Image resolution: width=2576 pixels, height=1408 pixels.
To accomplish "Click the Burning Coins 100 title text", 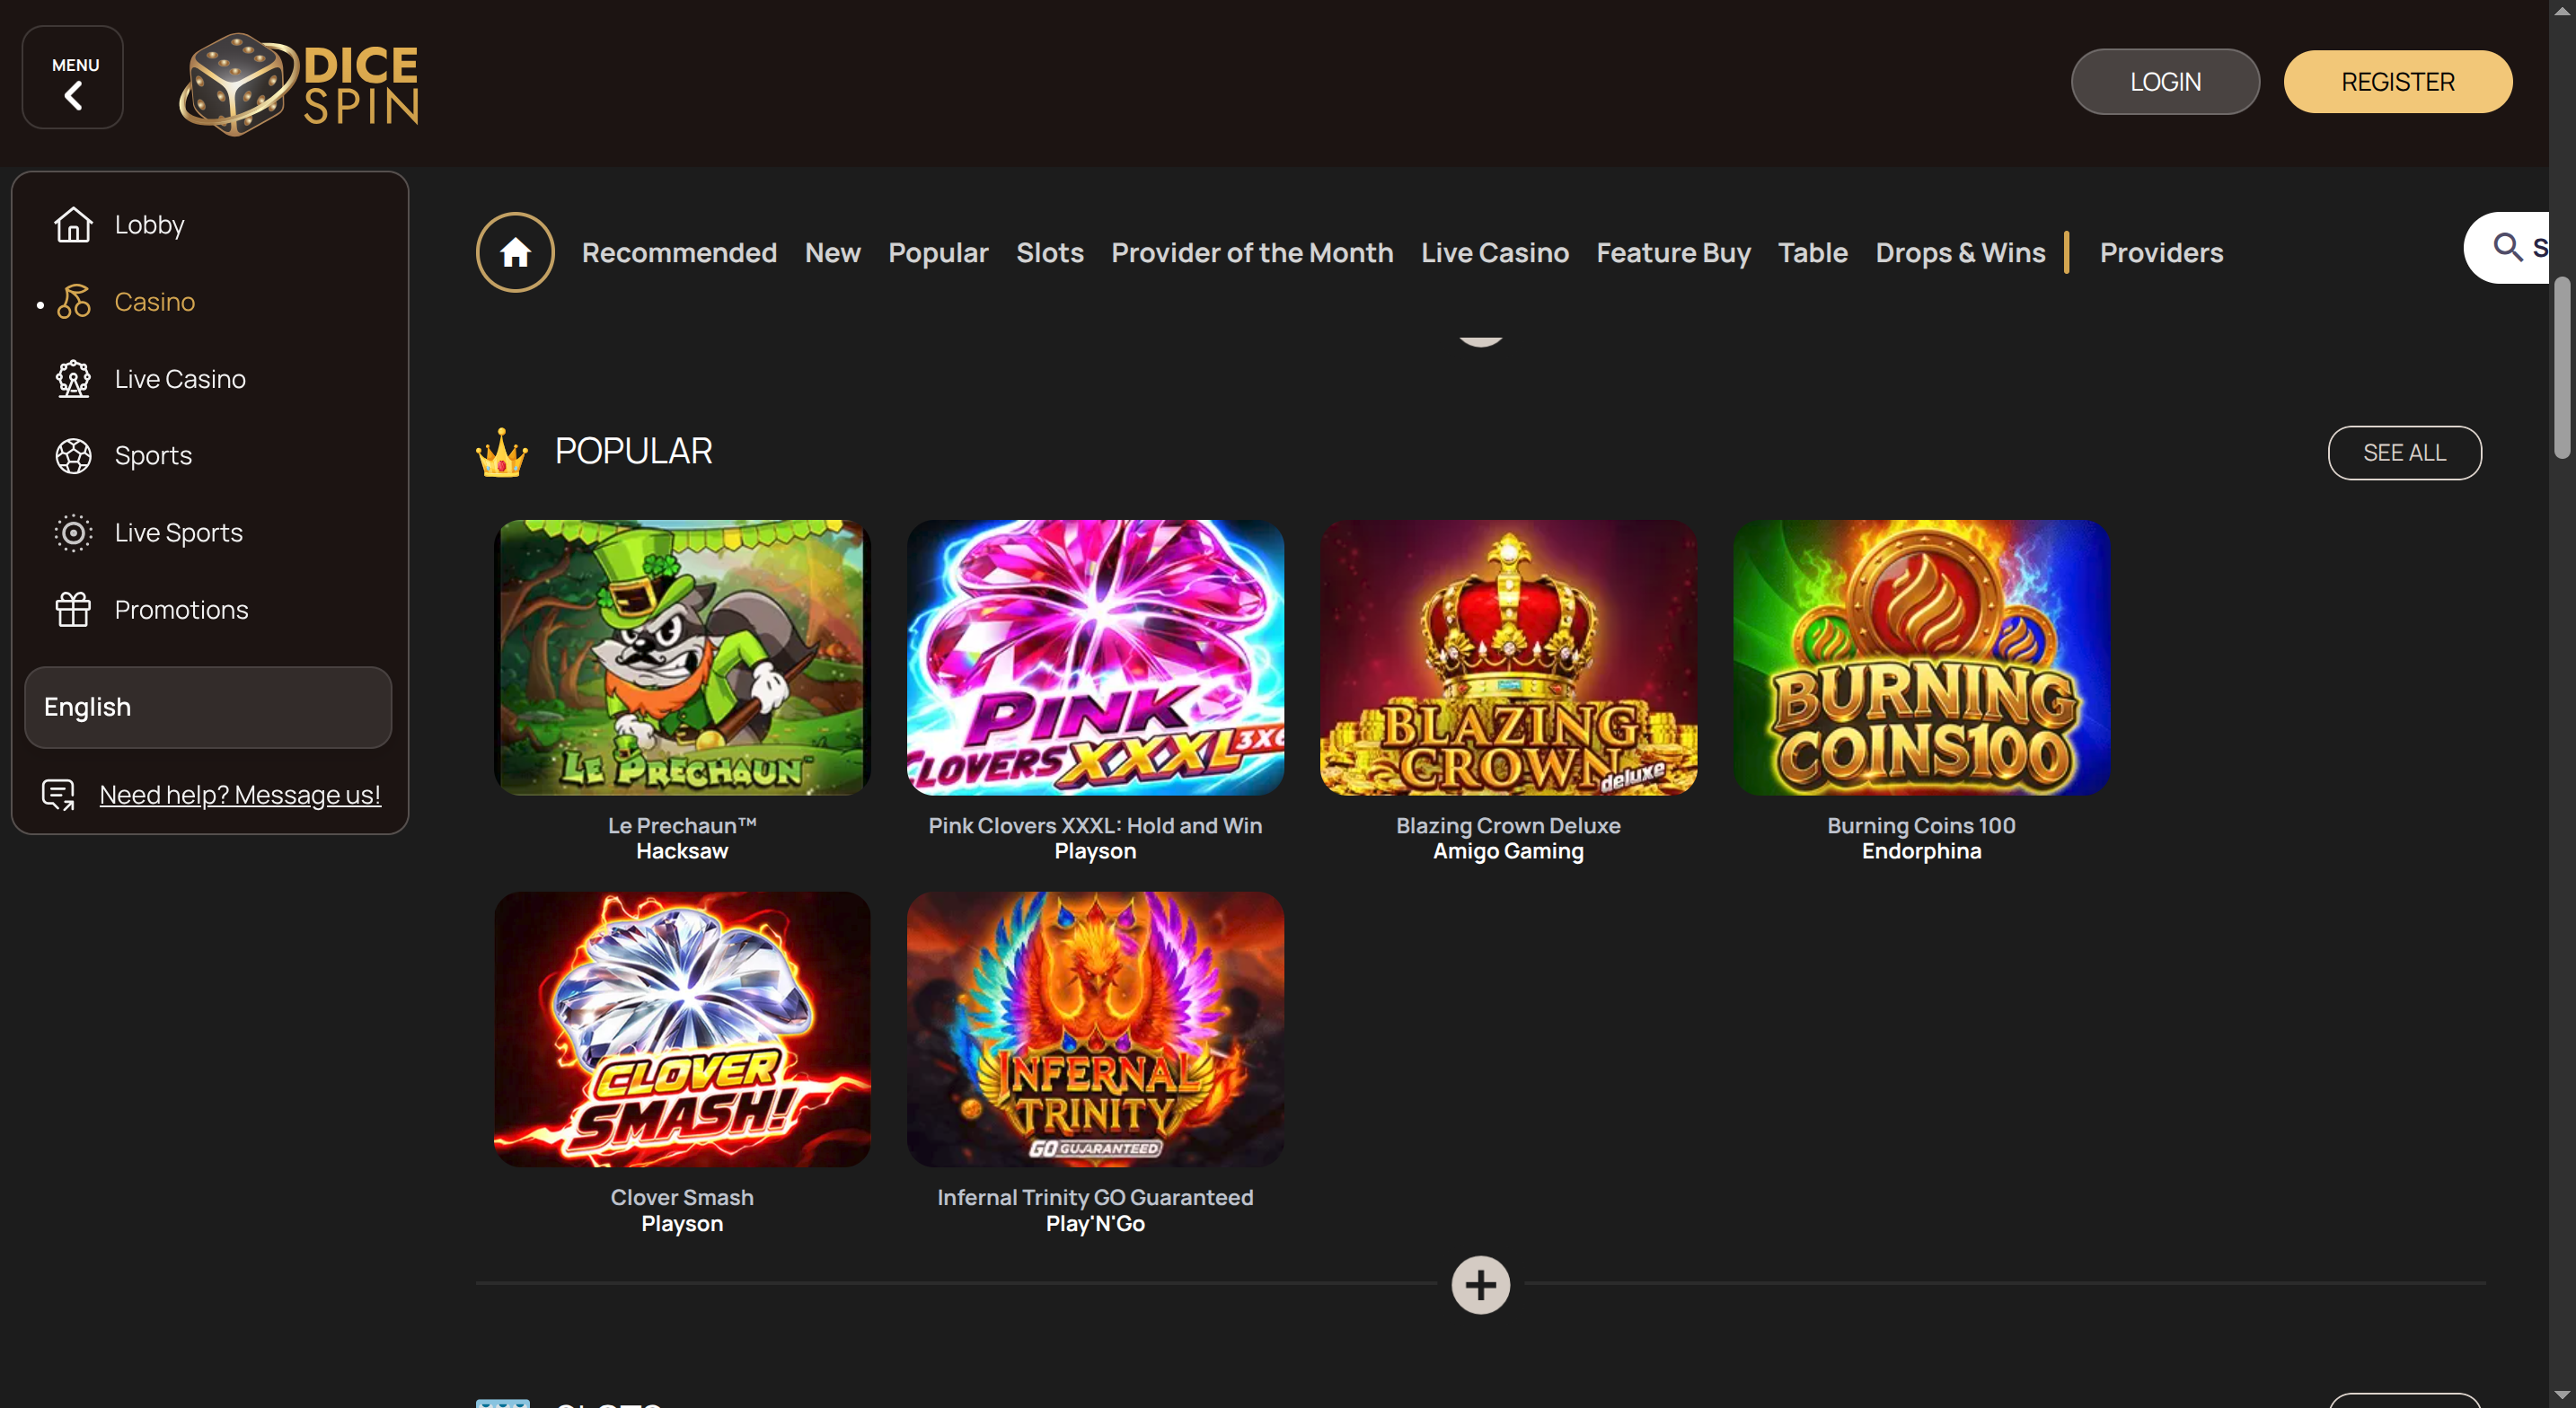I will tap(1921, 826).
